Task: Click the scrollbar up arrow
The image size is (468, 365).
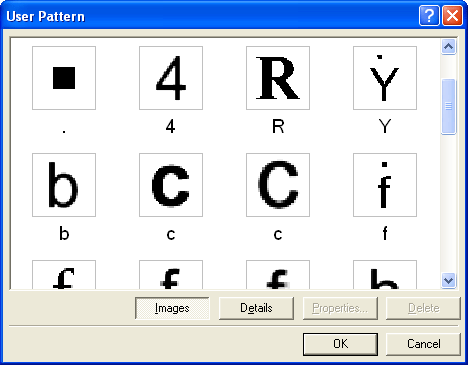Action: [449, 47]
